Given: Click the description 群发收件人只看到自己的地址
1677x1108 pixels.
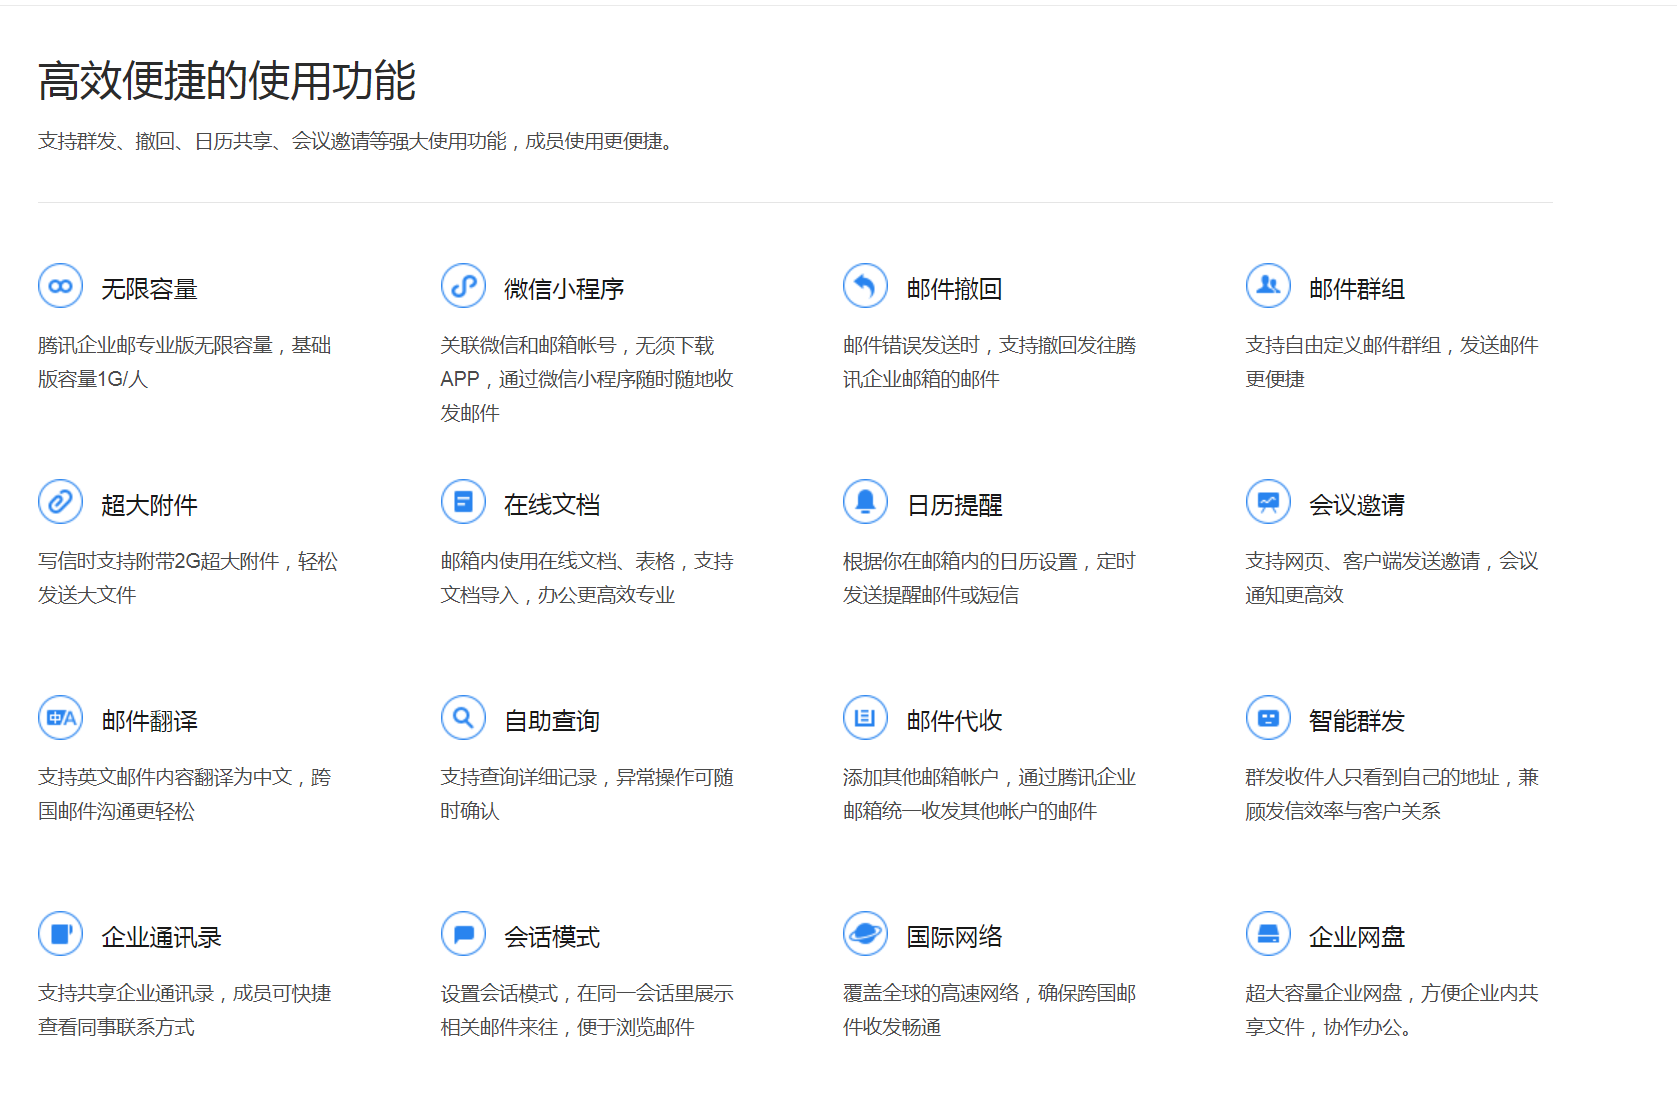Looking at the screenshot, I should coord(1392,794).
